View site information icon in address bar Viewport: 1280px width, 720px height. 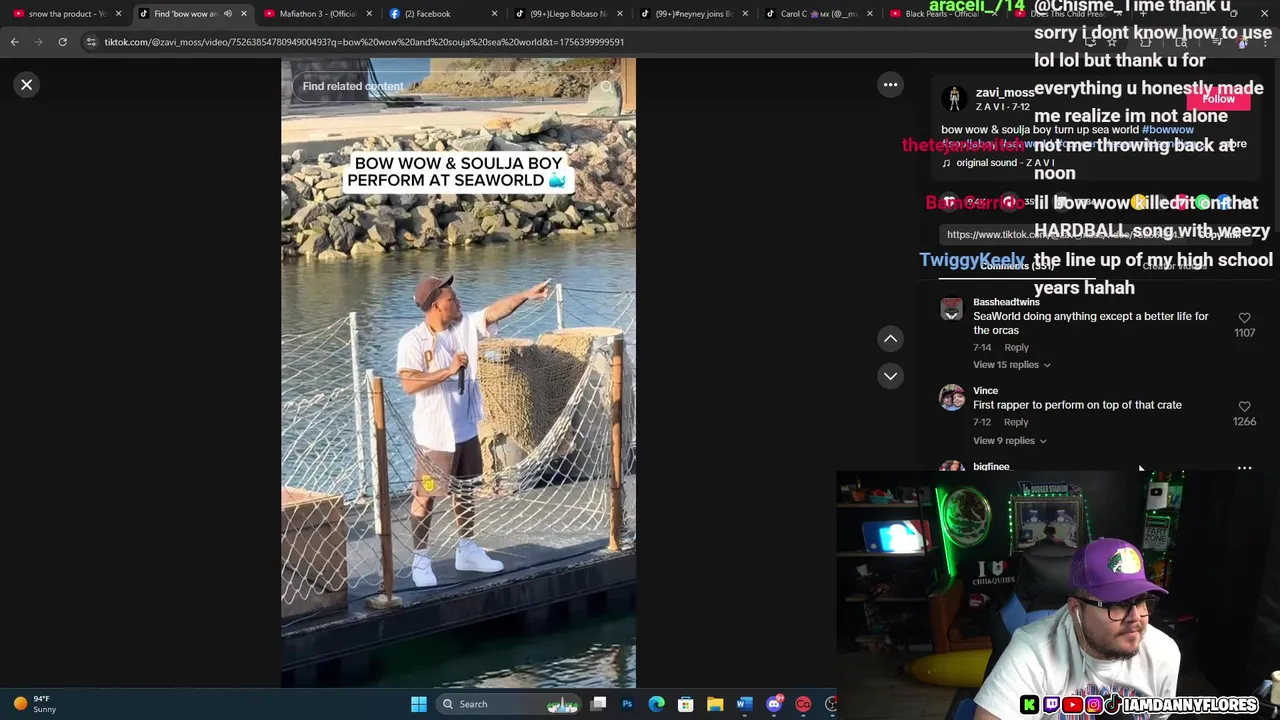click(91, 42)
